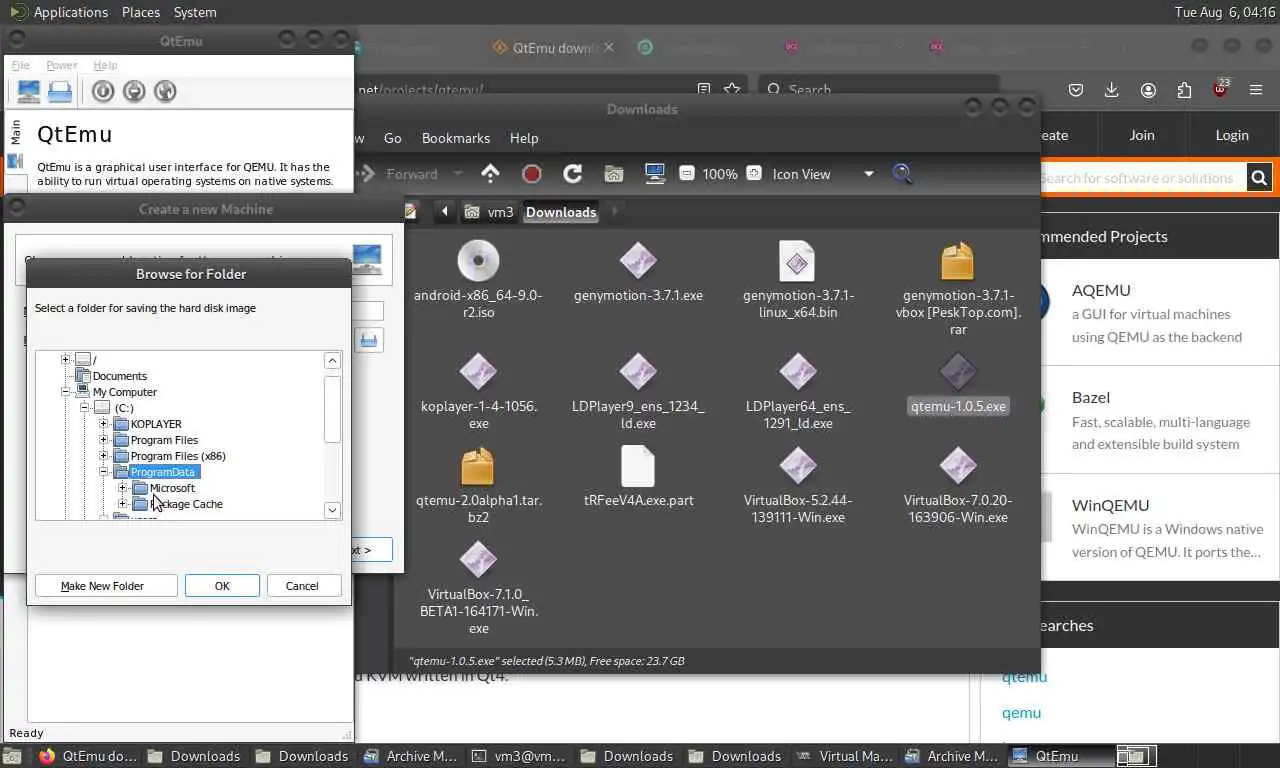
Task: Click the middle round power icon in QtEmu toolbar
Action: point(134,92)
